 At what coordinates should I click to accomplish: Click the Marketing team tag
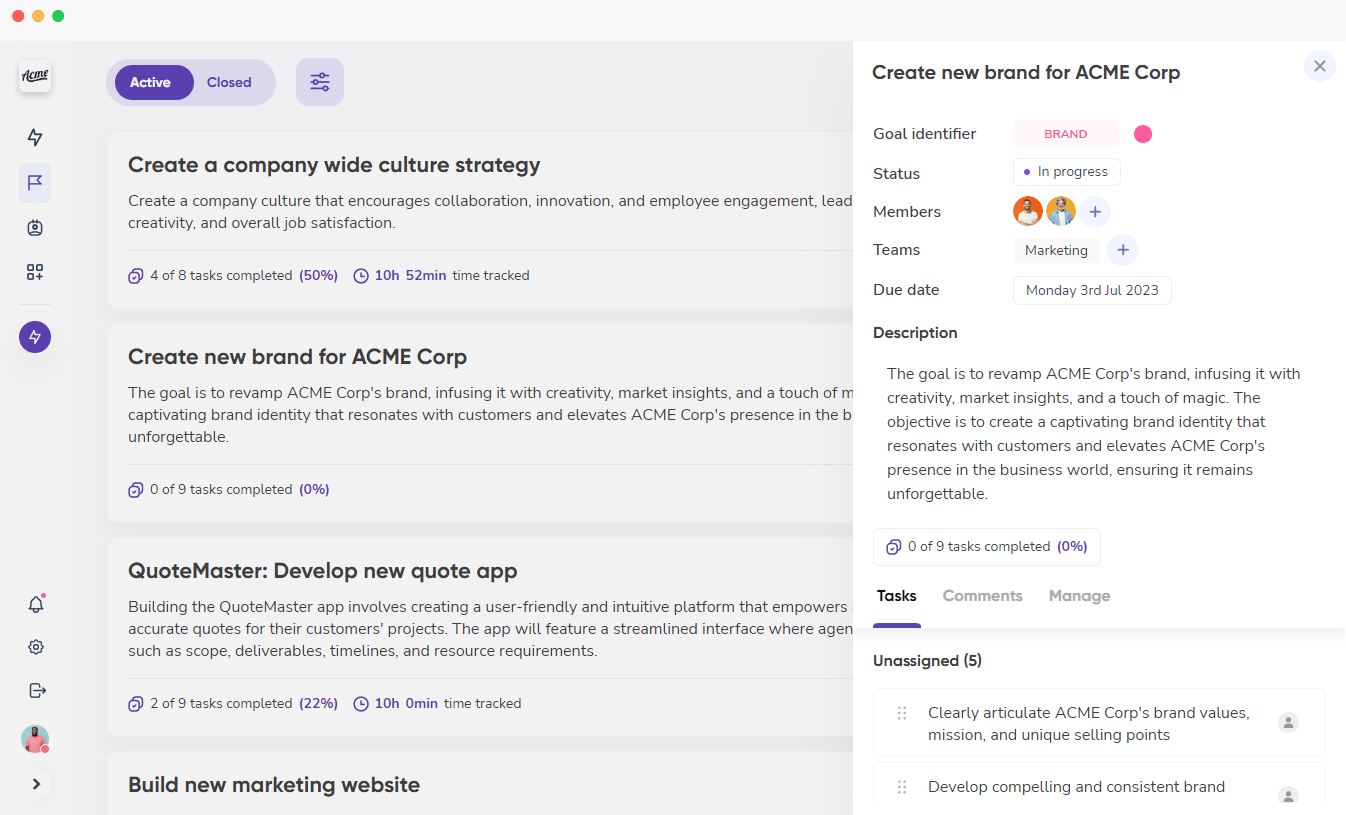[x=1056, y=250]
